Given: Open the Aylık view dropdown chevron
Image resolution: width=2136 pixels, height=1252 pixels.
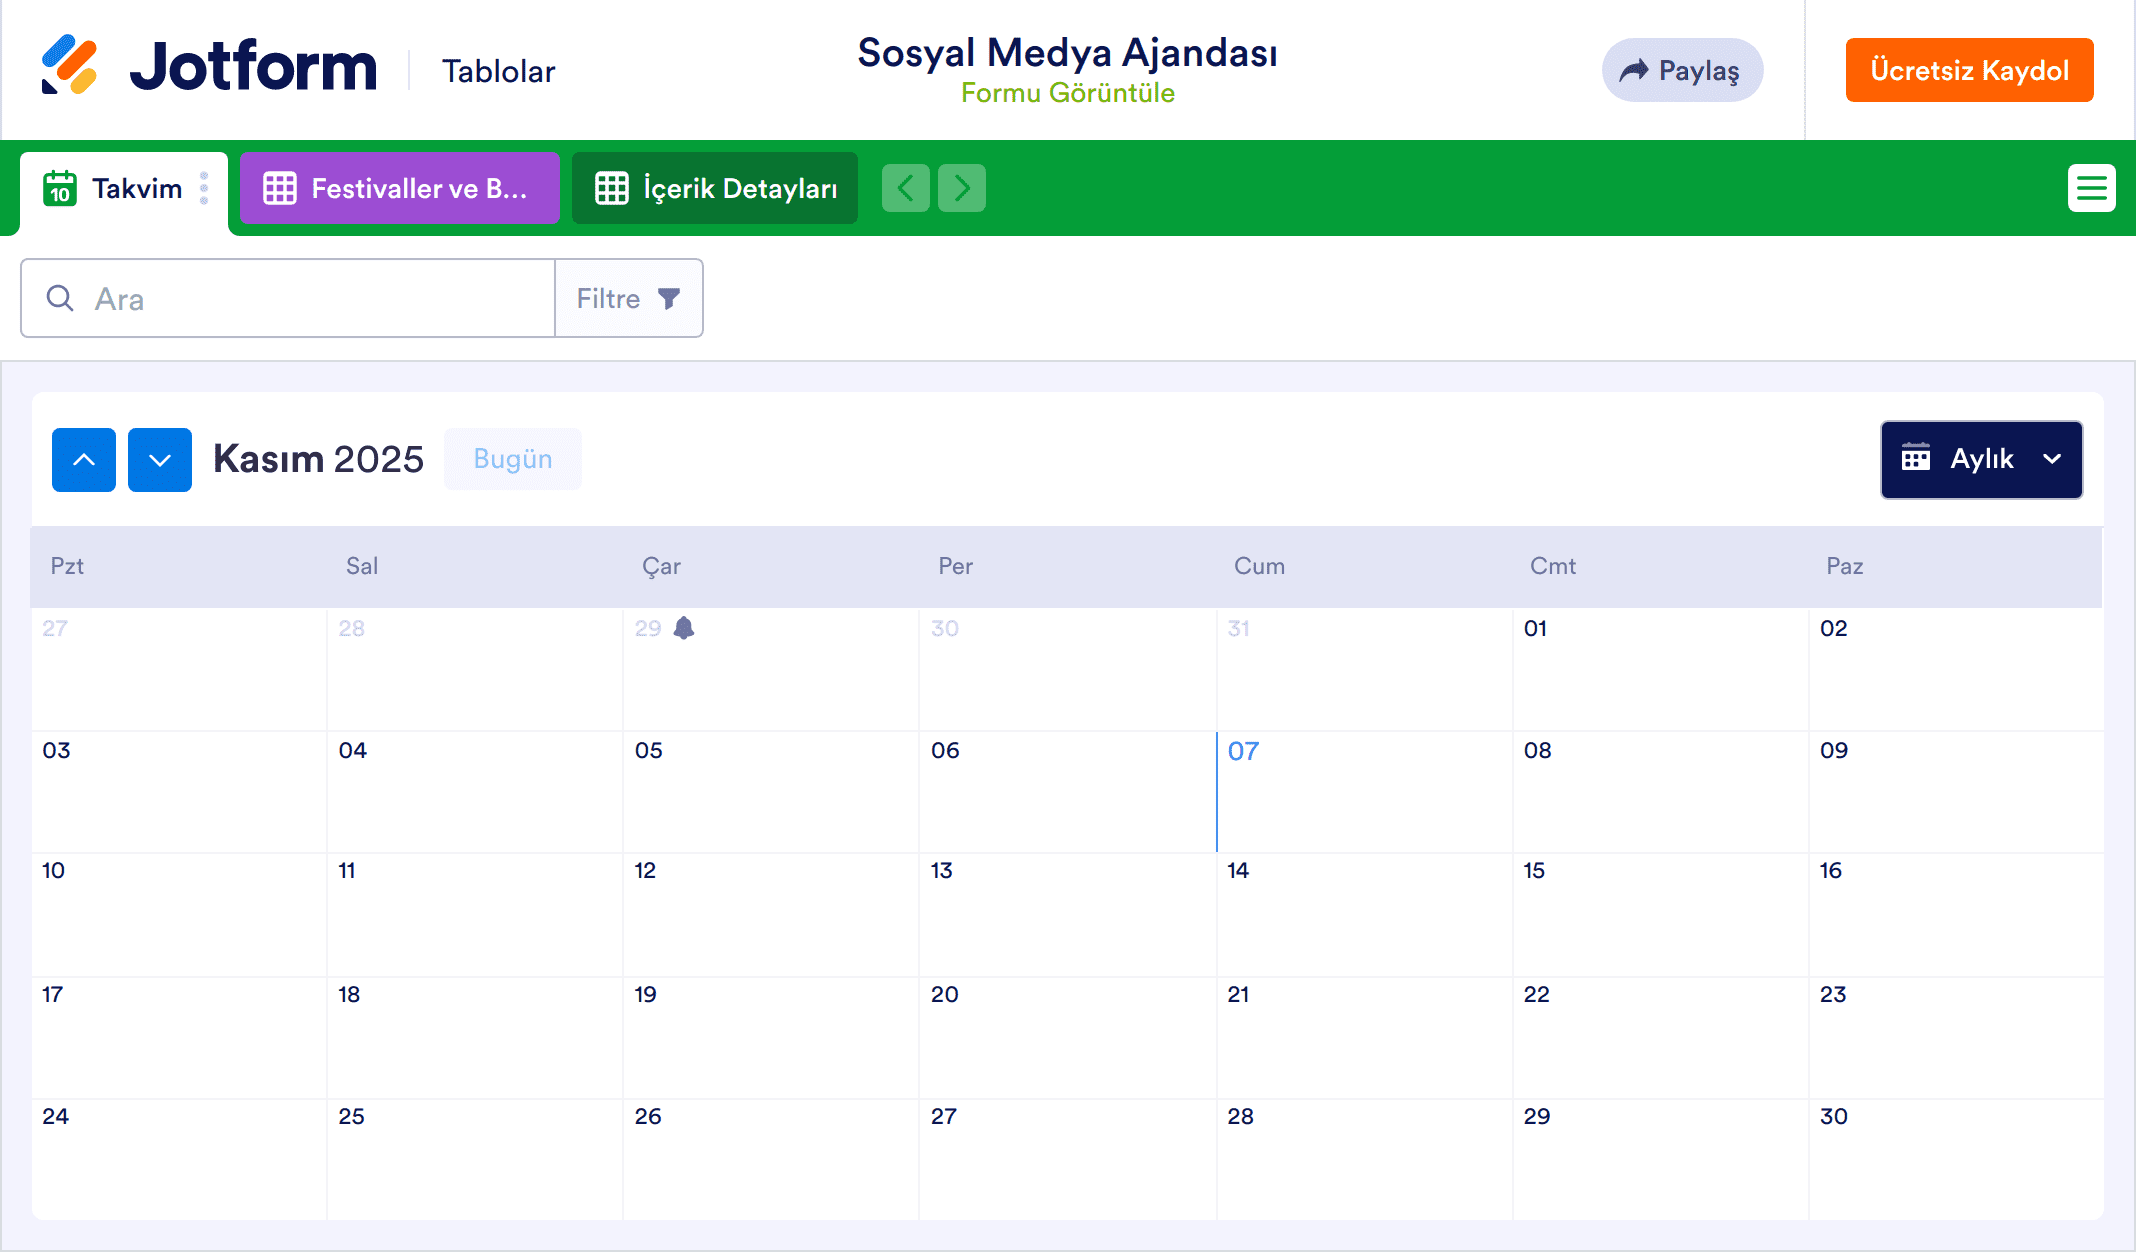Looking at the screenshot, I should pyautogui.click(x=2052, y=459).
